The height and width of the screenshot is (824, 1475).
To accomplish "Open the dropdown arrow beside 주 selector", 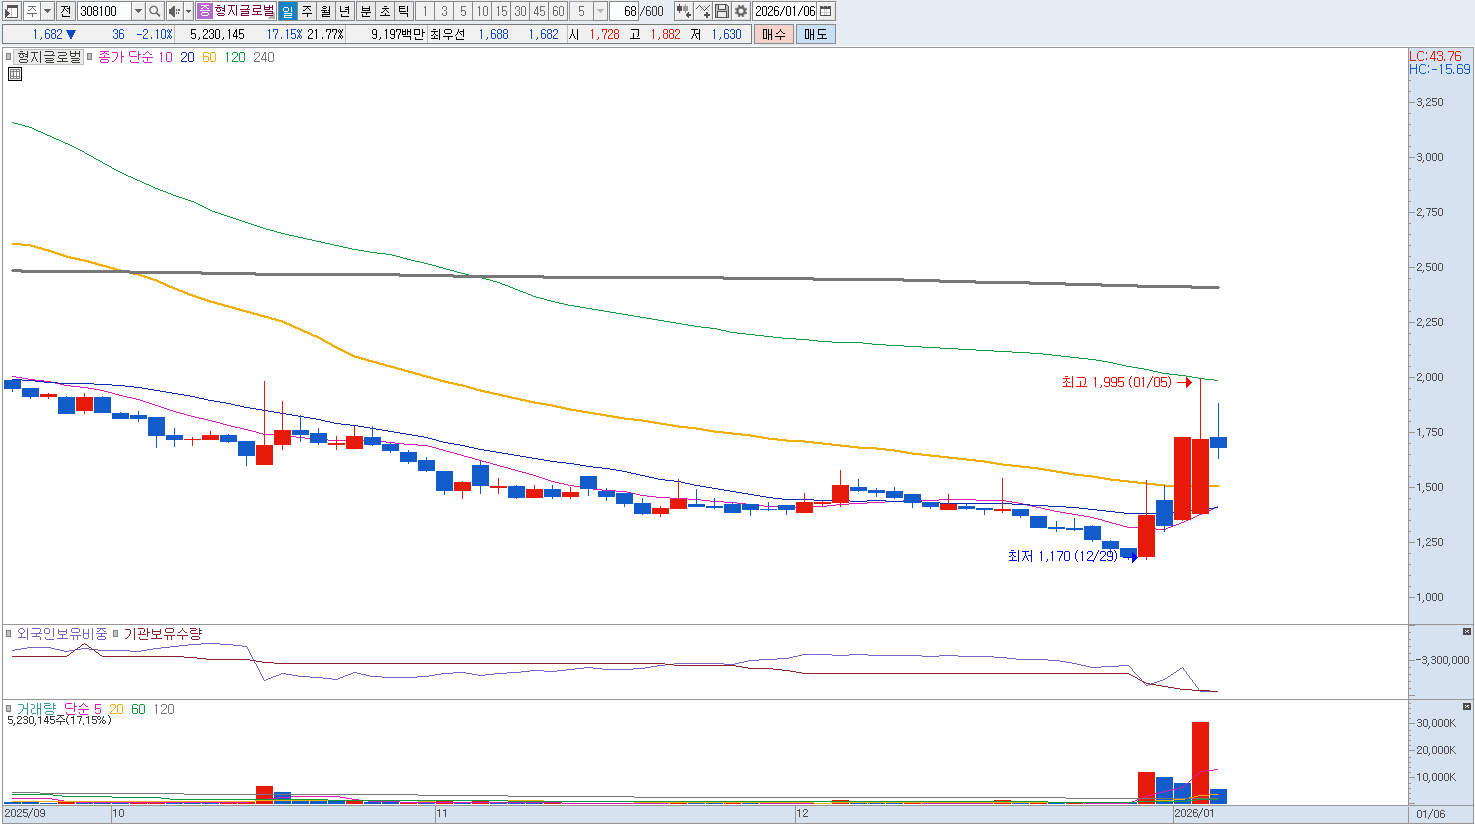I will click(47, 11).
